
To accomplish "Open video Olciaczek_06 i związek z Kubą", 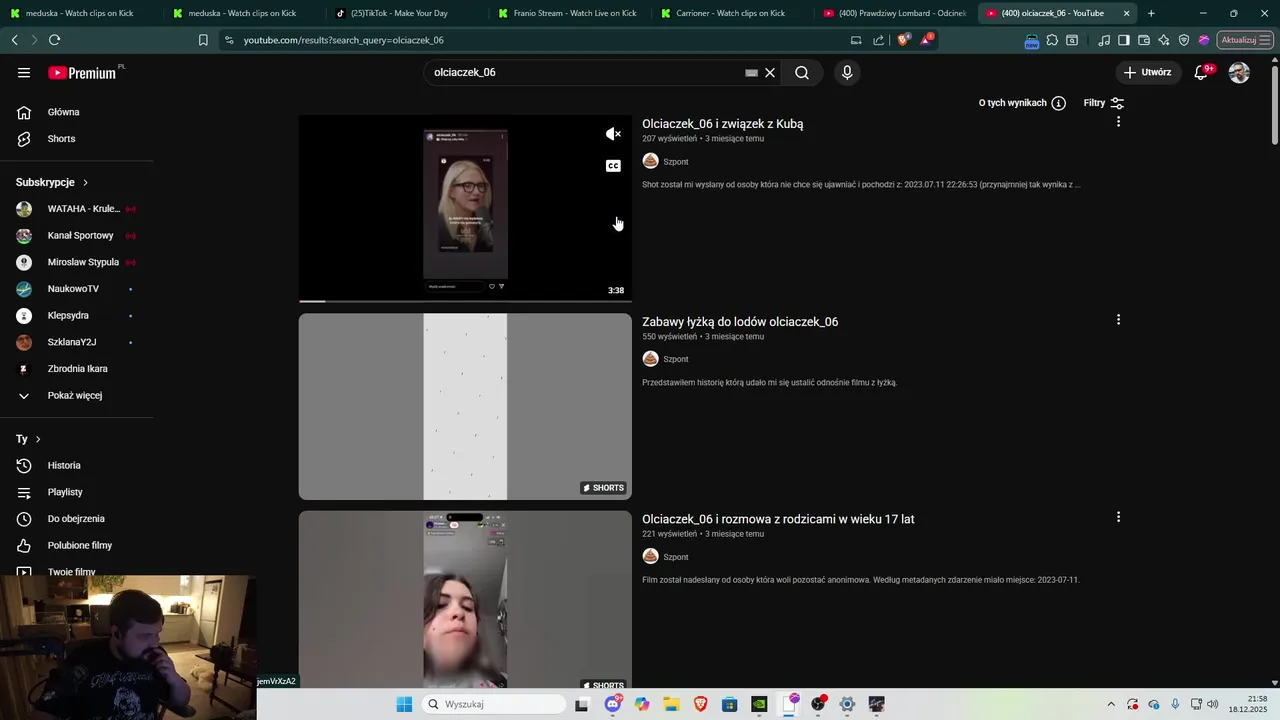I will 722,124.
